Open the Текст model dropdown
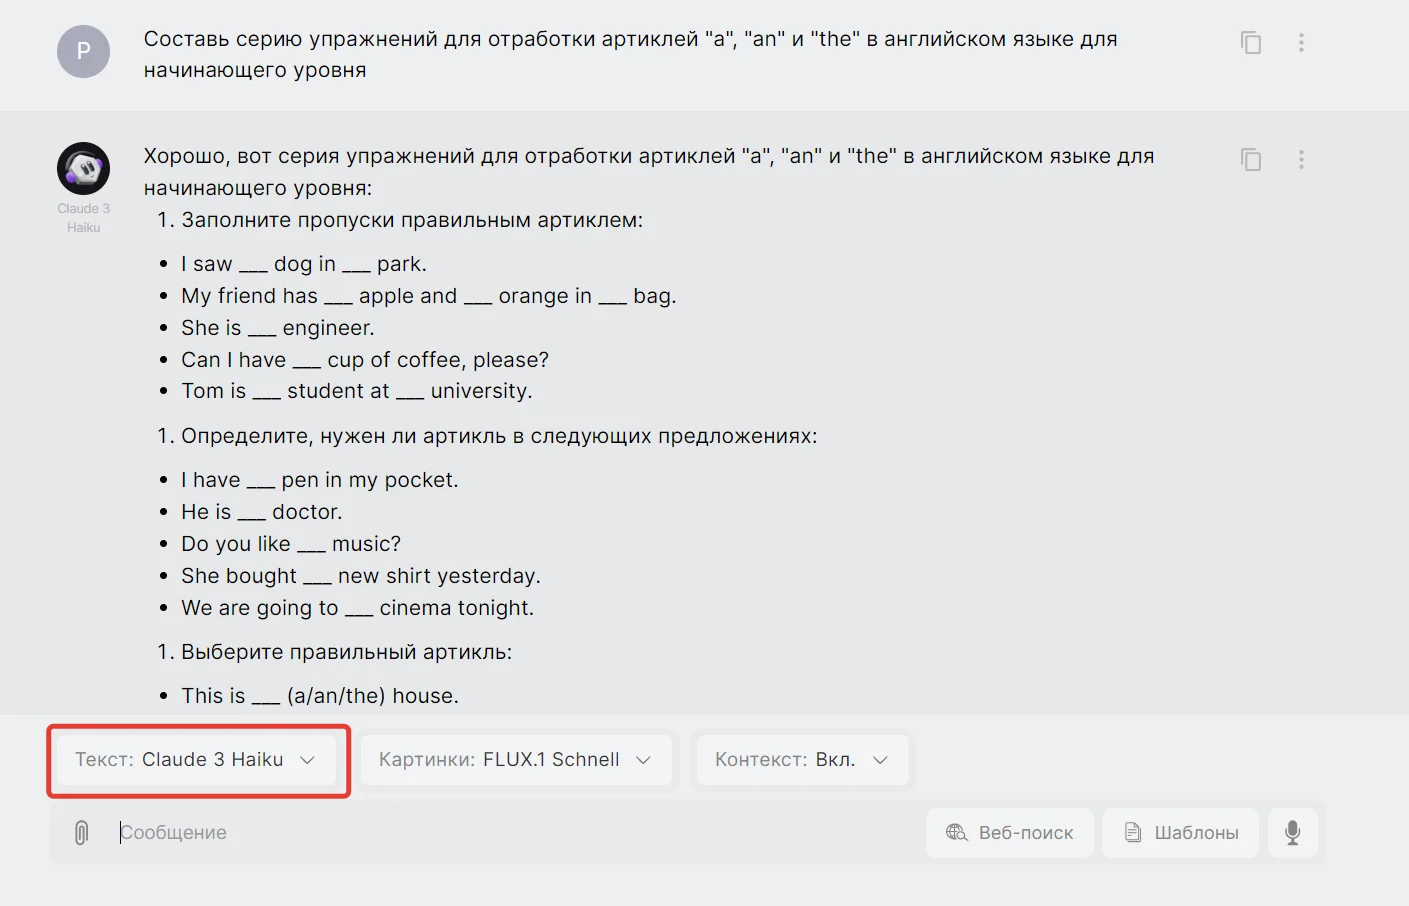1409x906 pixels. click(x=196, y=760)
